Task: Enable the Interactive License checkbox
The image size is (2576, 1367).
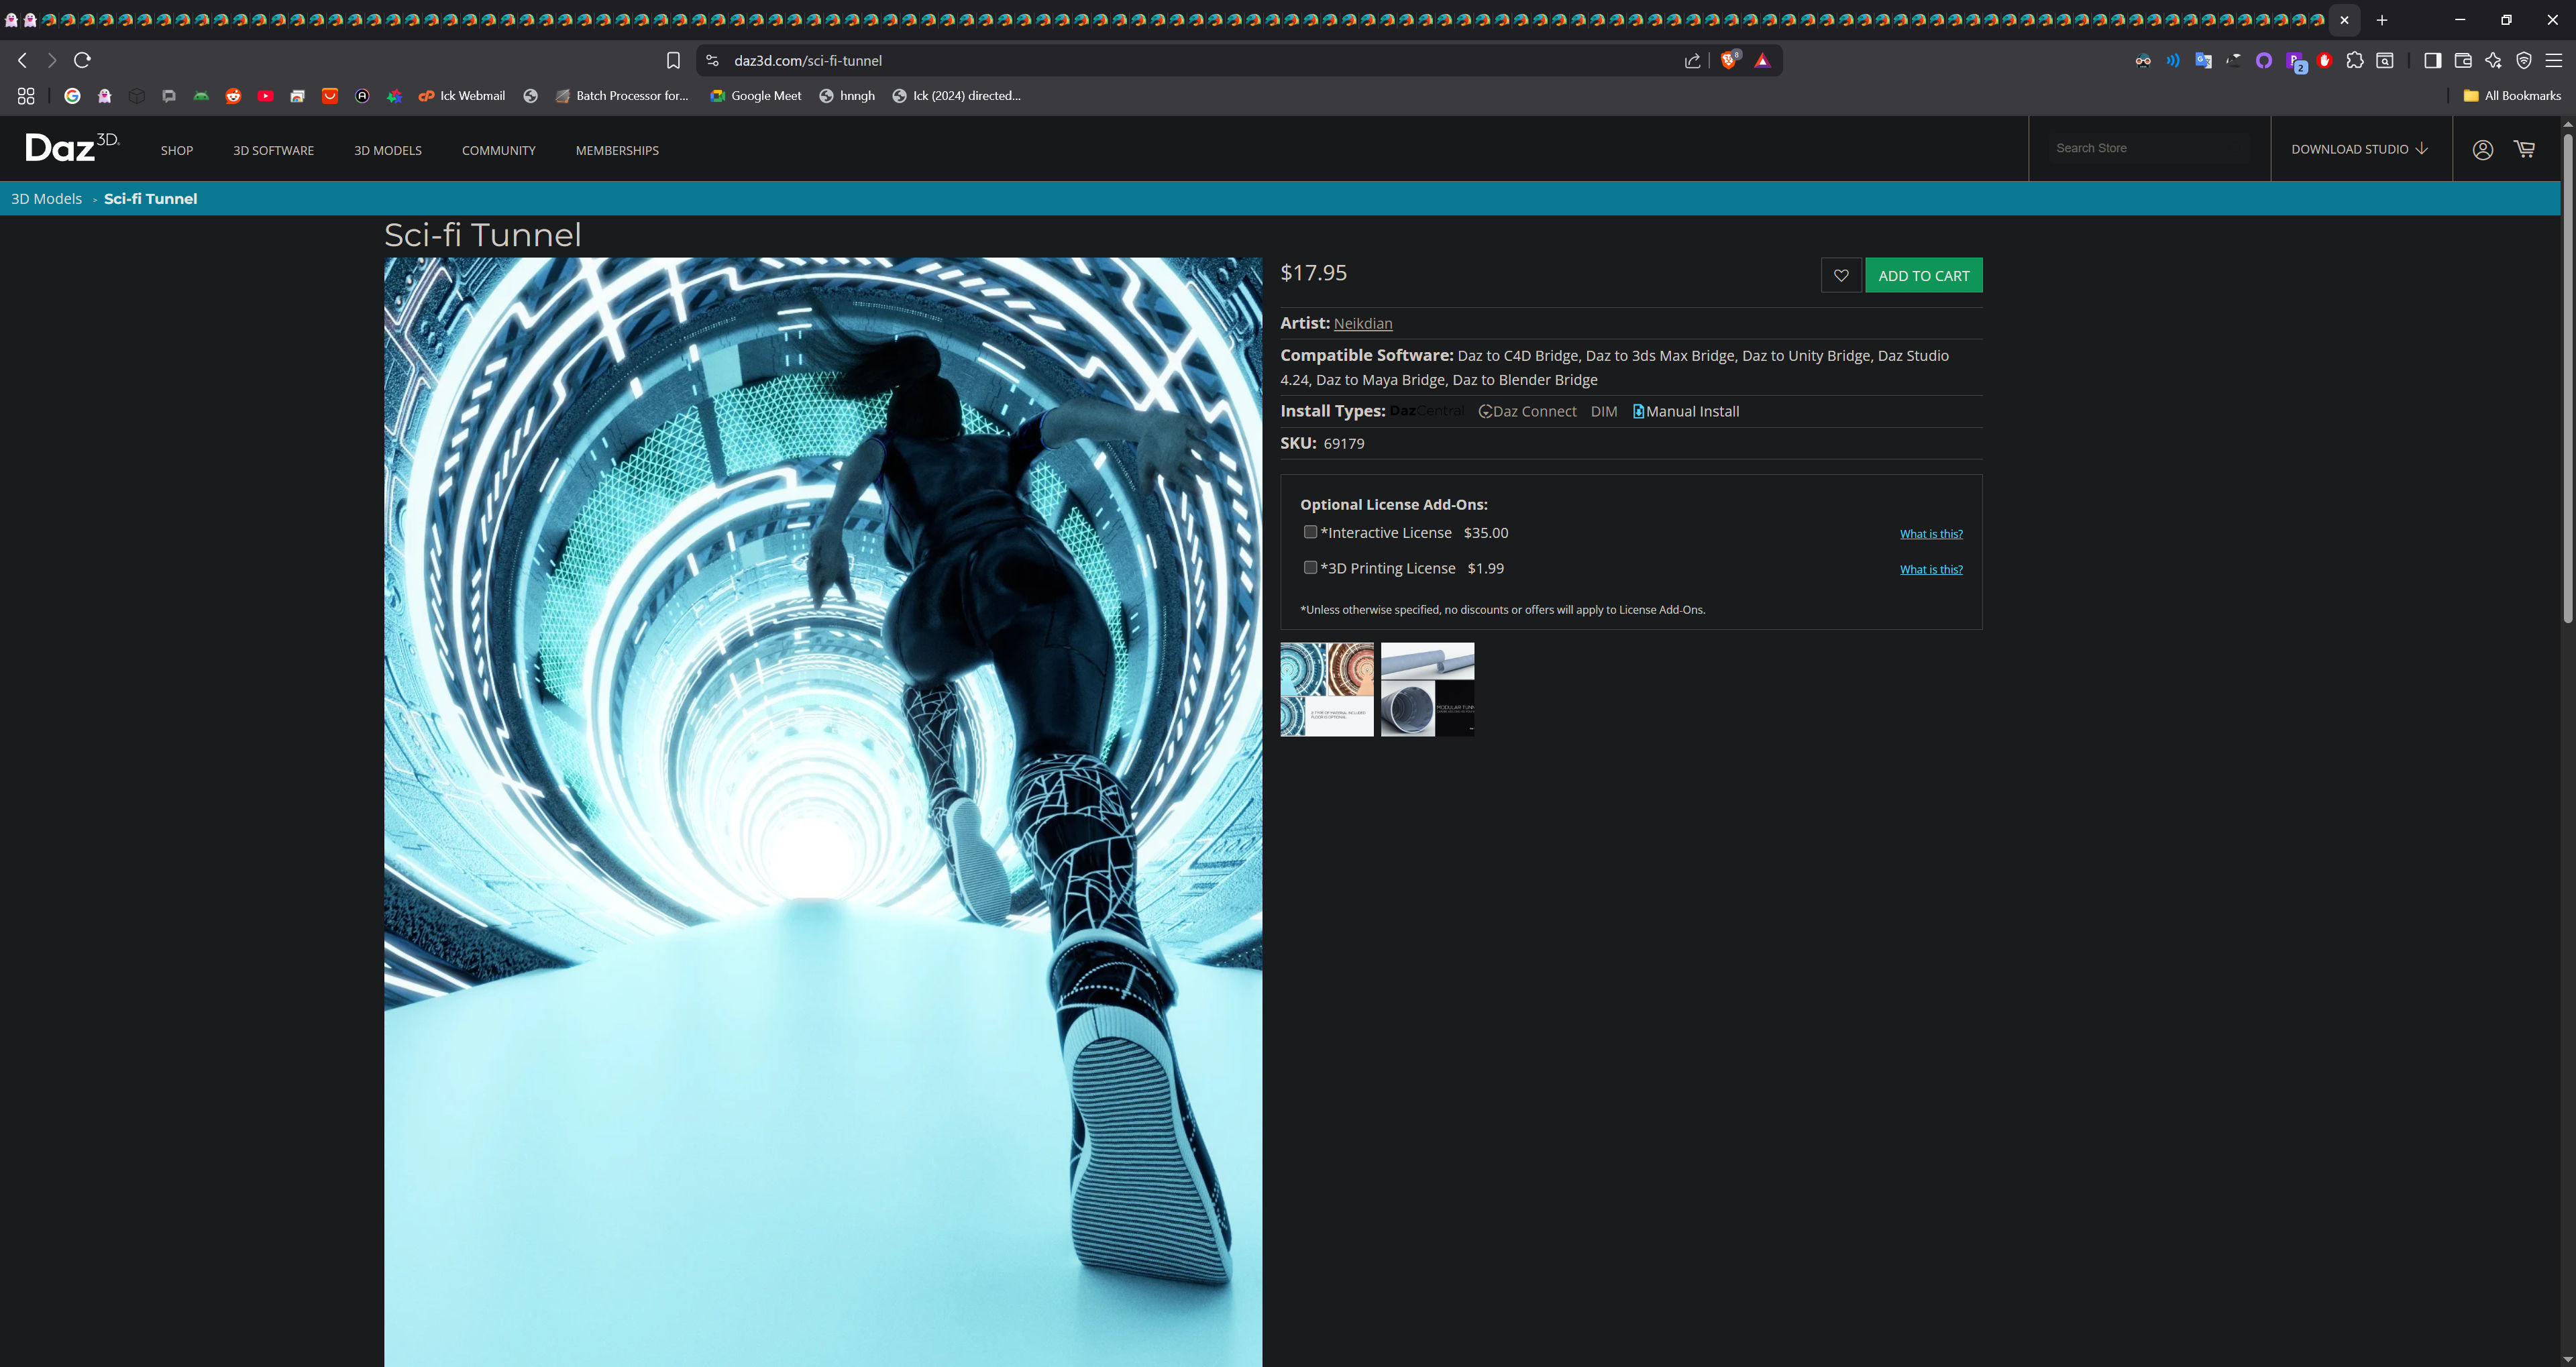Action: (x=1310, y=532)
